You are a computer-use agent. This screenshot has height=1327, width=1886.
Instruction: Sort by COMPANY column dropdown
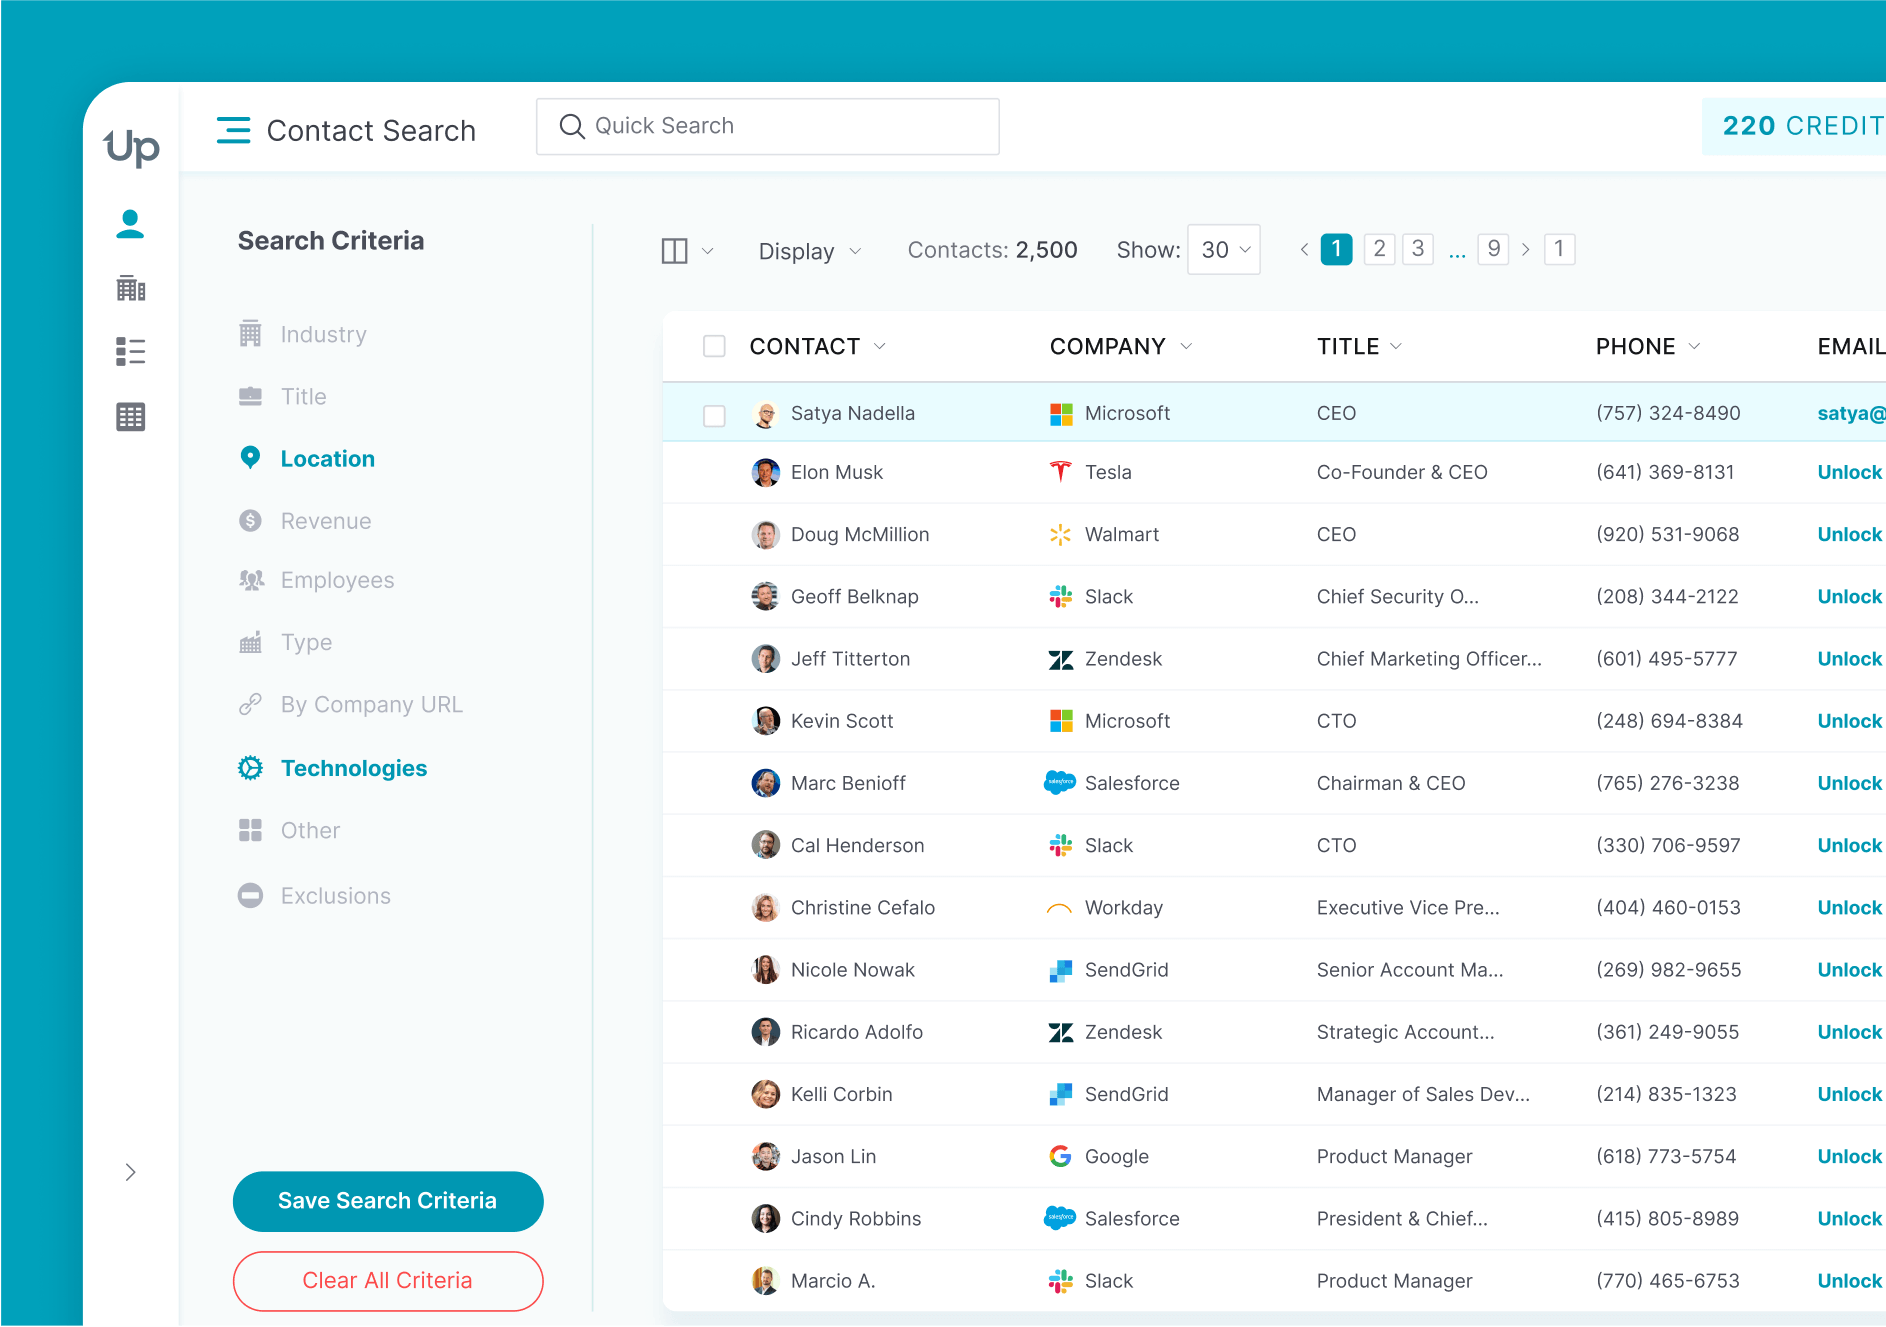tap(1186, 346)
